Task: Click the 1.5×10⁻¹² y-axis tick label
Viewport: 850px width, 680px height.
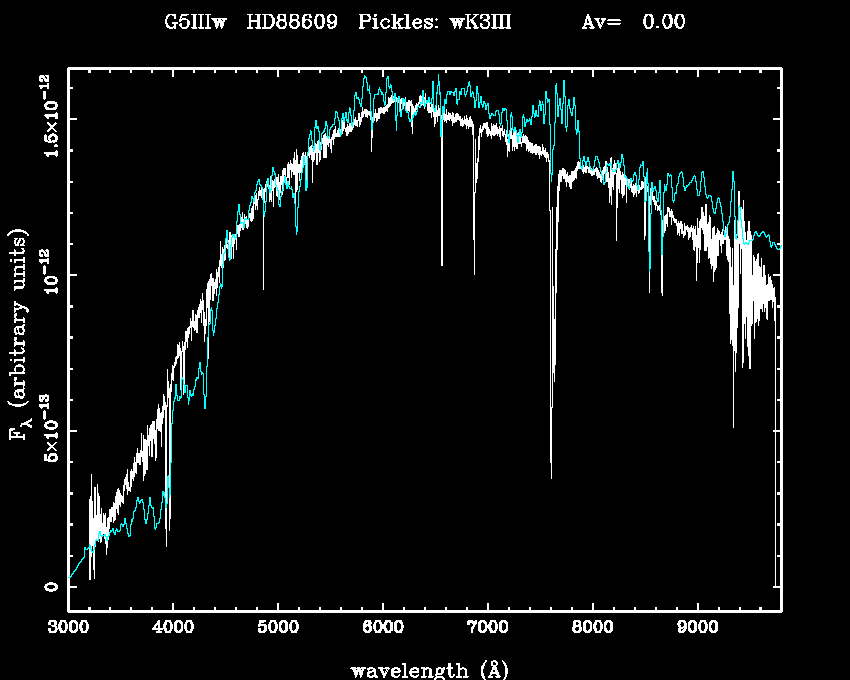Action: click(x=49, y=118)
